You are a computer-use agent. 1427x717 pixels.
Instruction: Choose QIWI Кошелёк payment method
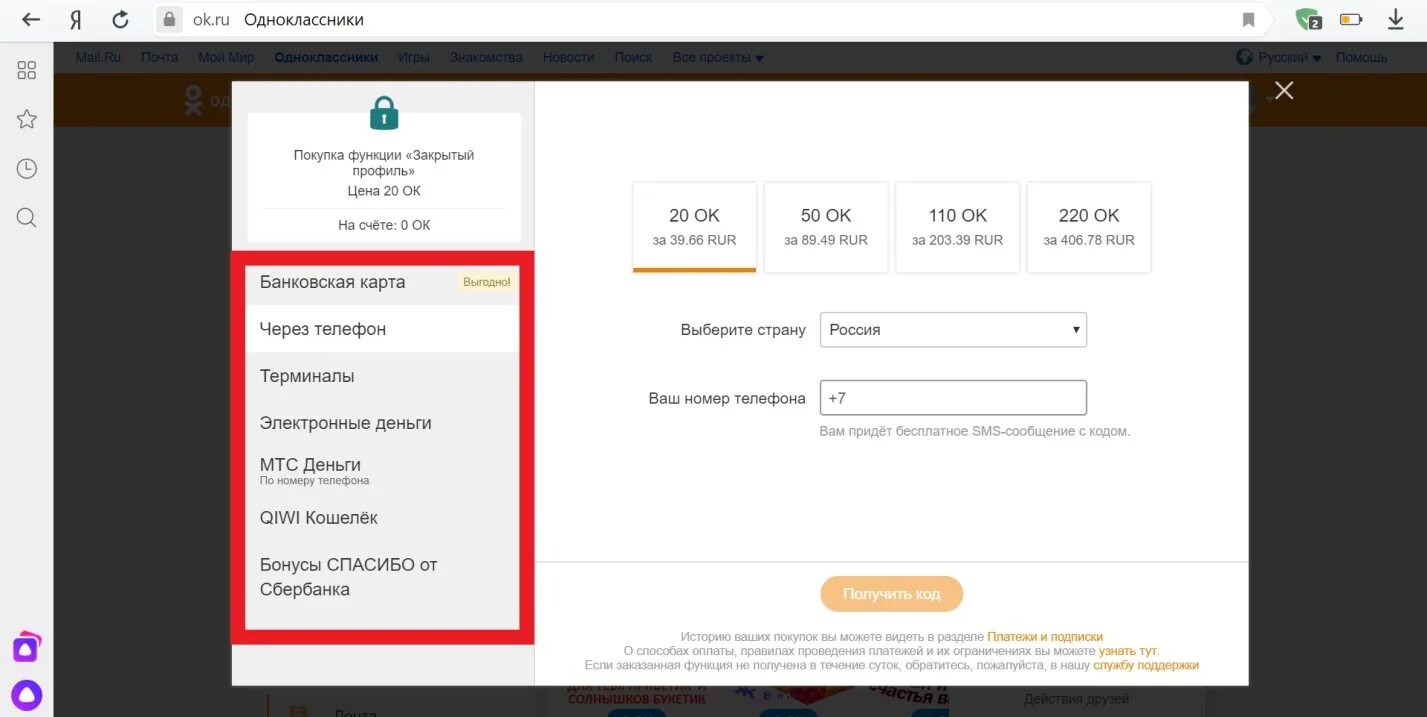[x=382, y=518]
